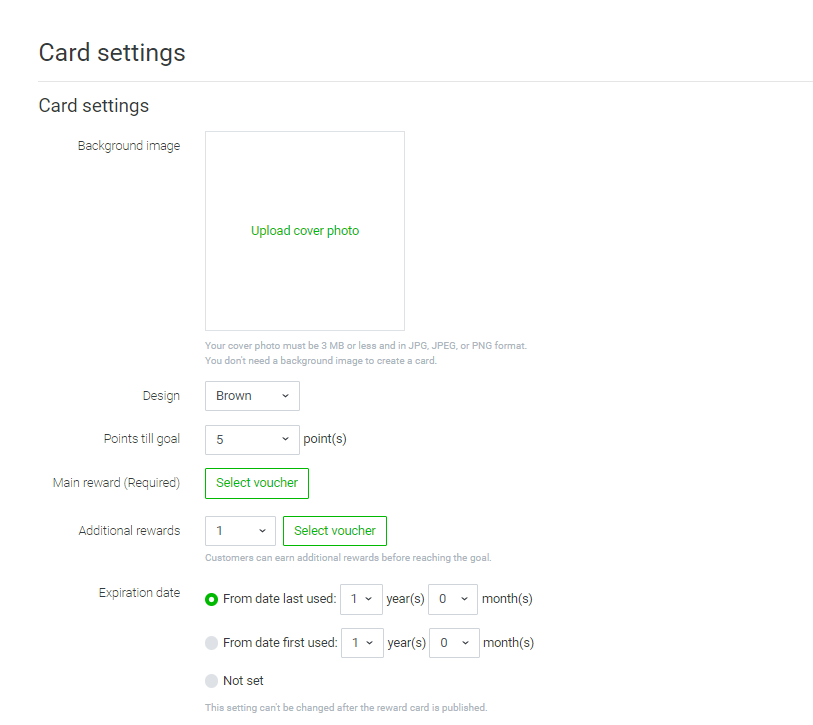Click the 'Upload cover photo' link
This screenshot has width=813, height=725.
(x=305, y=230)
